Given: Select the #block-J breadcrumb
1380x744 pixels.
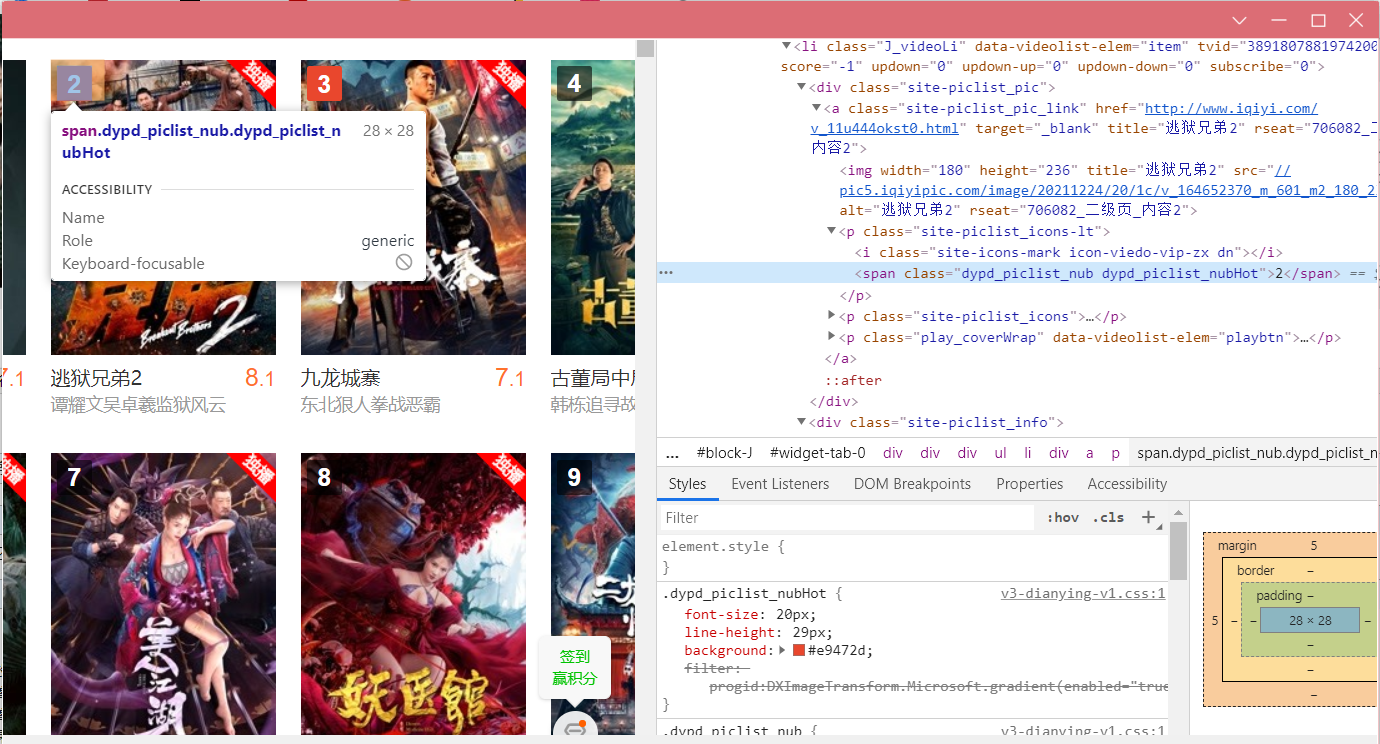Looking at the screenshot, I should coord(725,453).
